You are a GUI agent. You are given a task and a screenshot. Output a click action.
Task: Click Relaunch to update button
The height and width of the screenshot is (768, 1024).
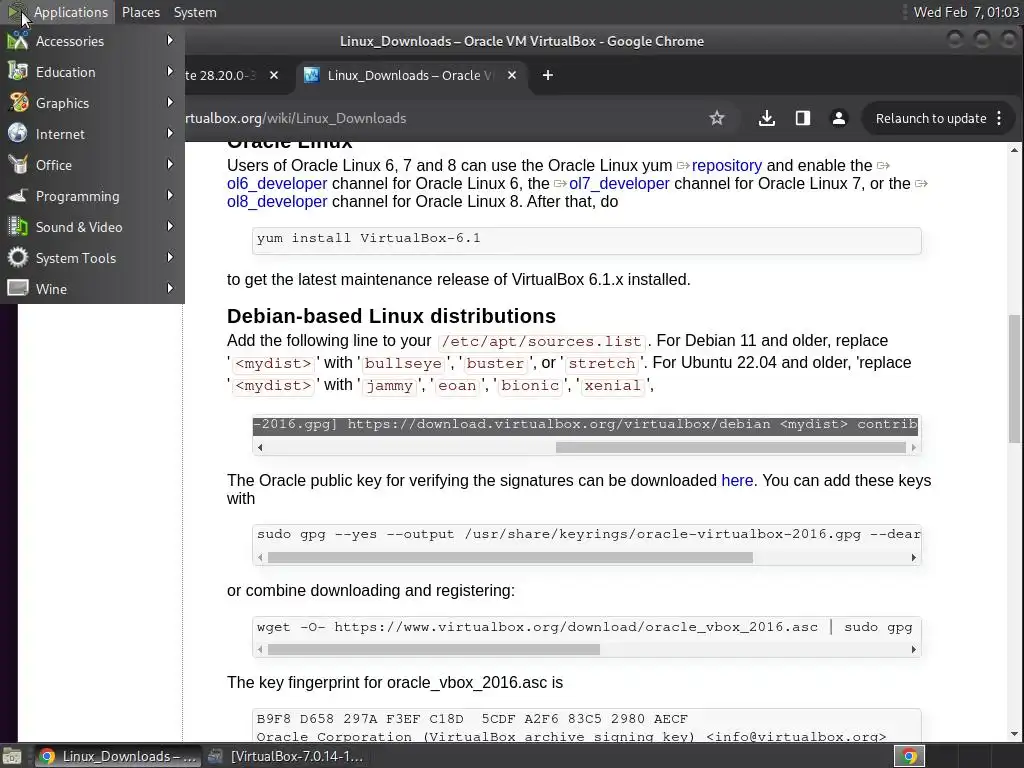(x=931, y=118)
